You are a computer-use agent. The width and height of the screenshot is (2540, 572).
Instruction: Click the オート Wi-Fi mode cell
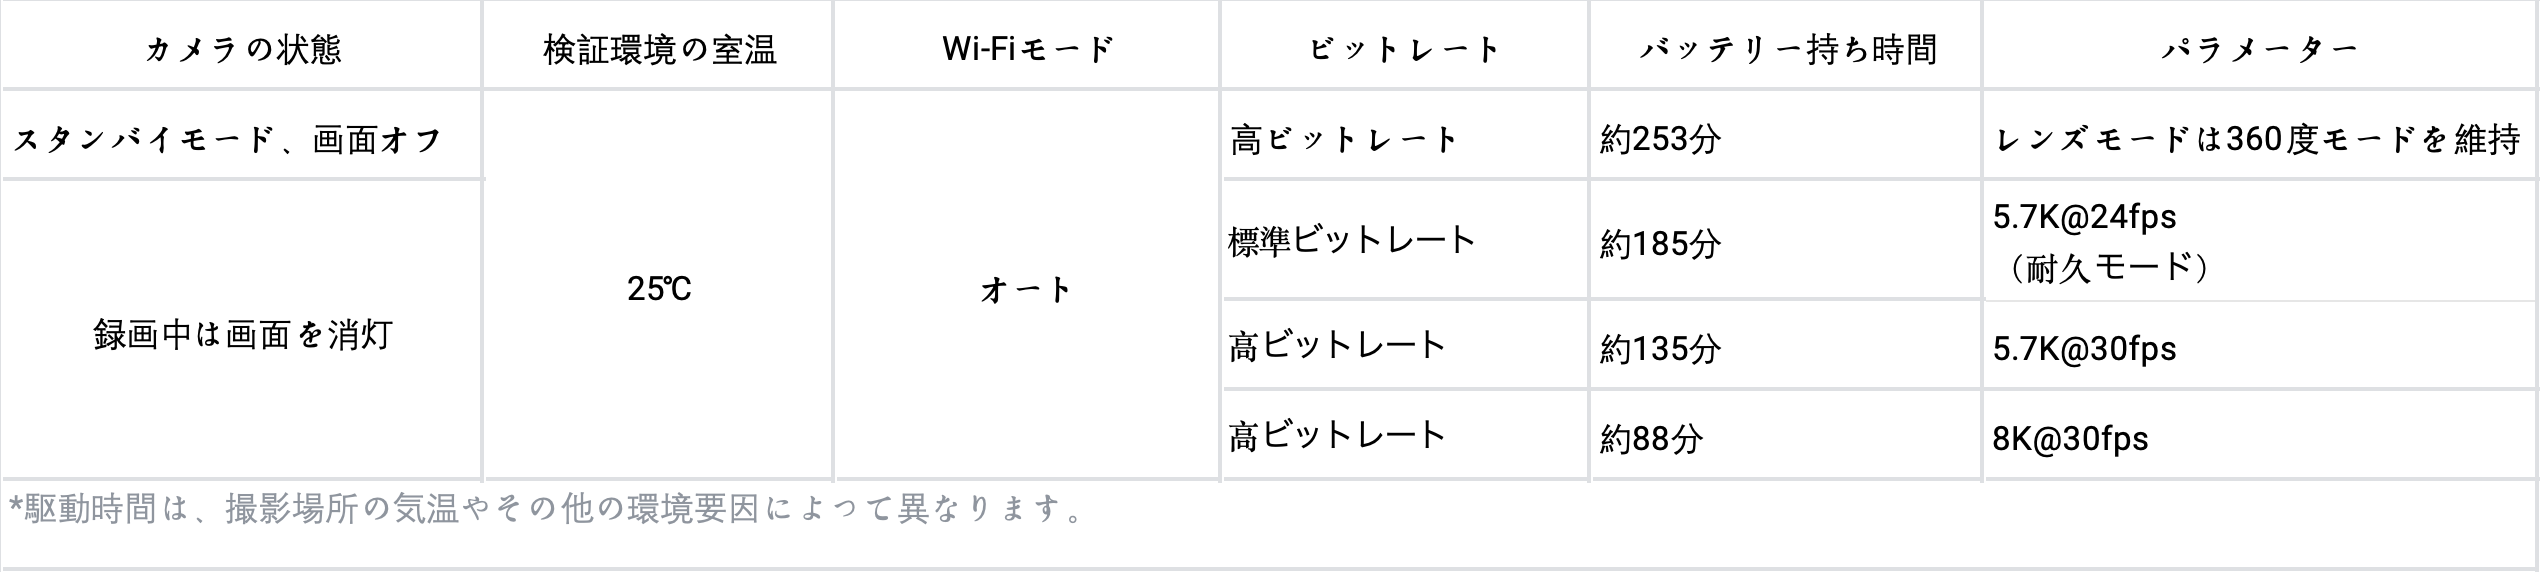tap(1027, 289)
